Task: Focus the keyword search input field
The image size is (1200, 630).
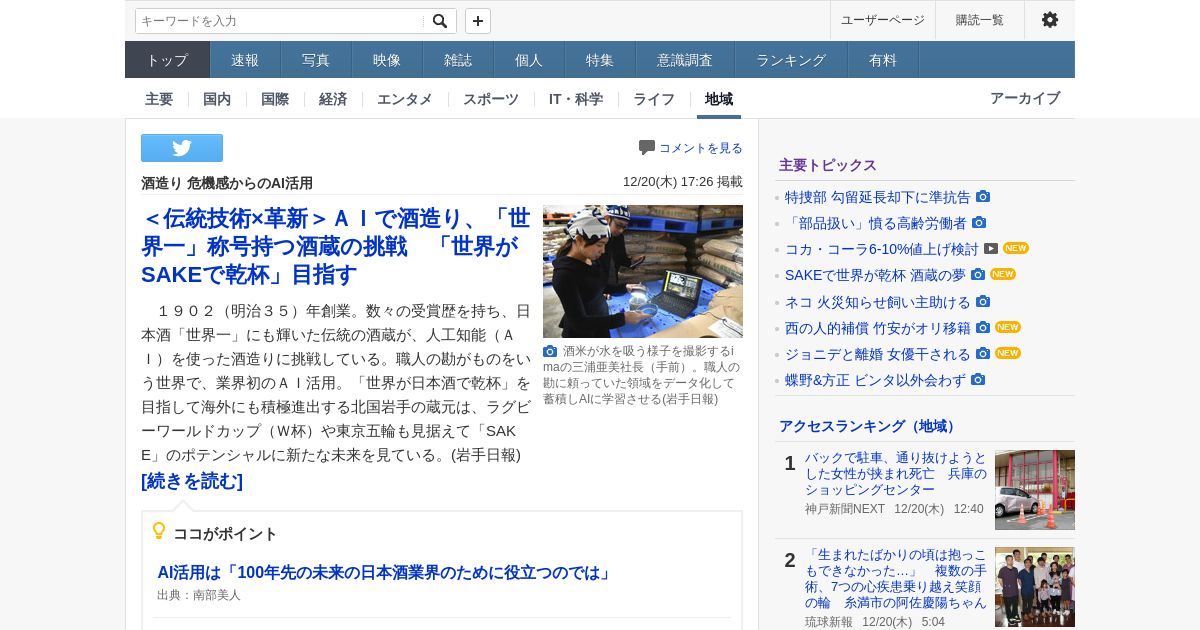Action: (281, 21)
